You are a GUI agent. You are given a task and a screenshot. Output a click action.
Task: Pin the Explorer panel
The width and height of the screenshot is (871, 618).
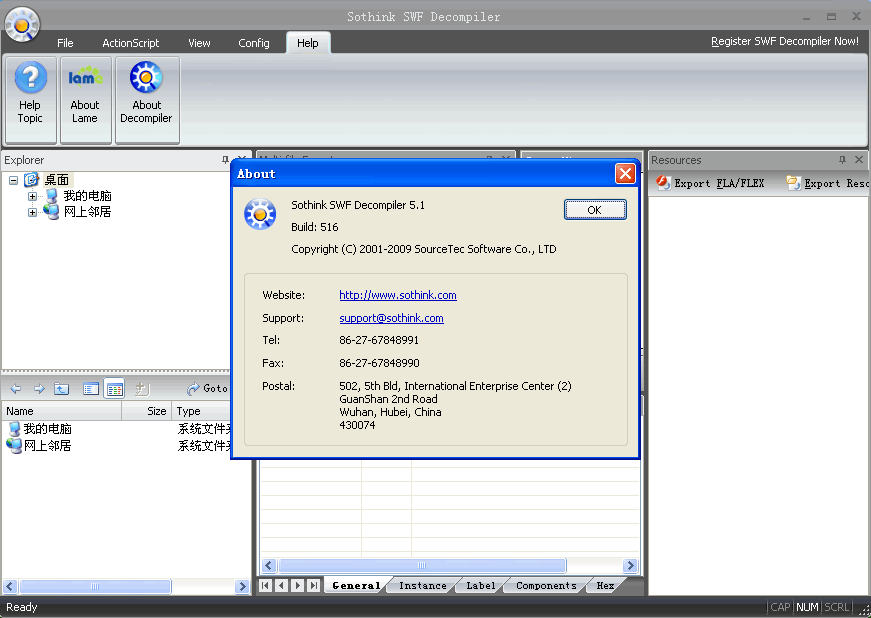225,160
